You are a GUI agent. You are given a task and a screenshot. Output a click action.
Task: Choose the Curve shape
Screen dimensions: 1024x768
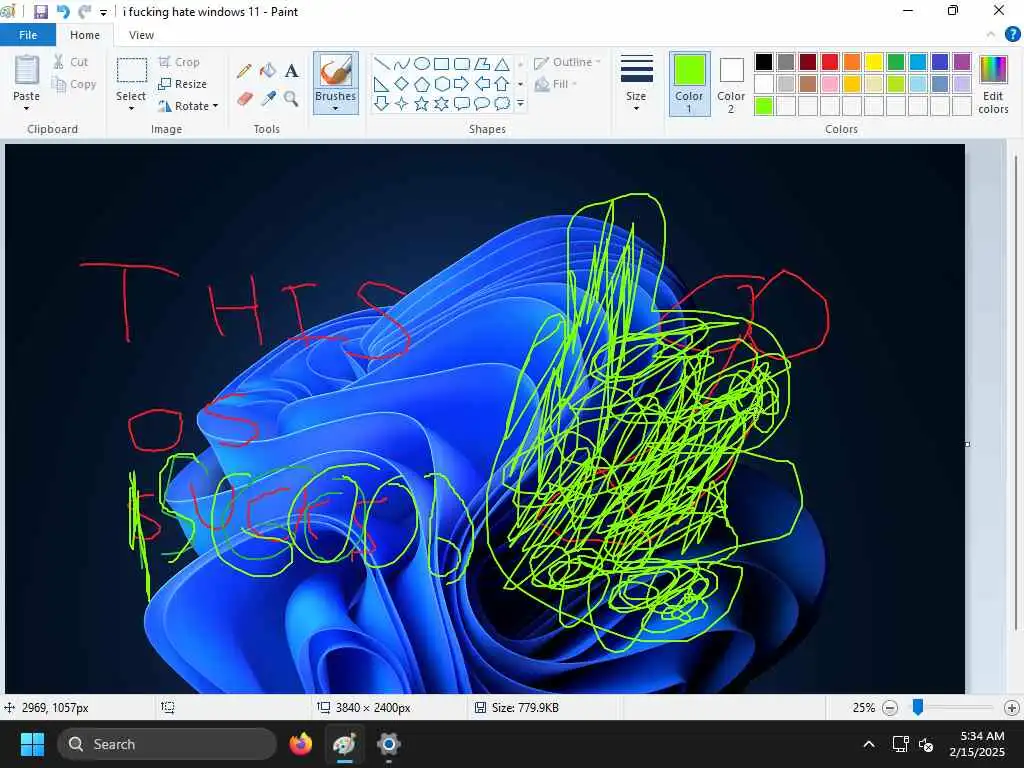402,63
